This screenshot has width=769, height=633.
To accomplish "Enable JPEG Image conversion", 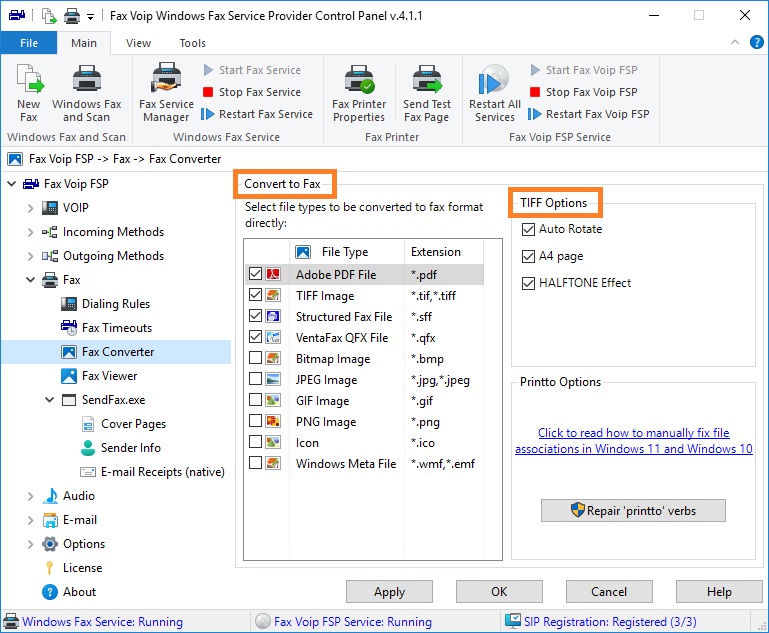I will point(255,379).
